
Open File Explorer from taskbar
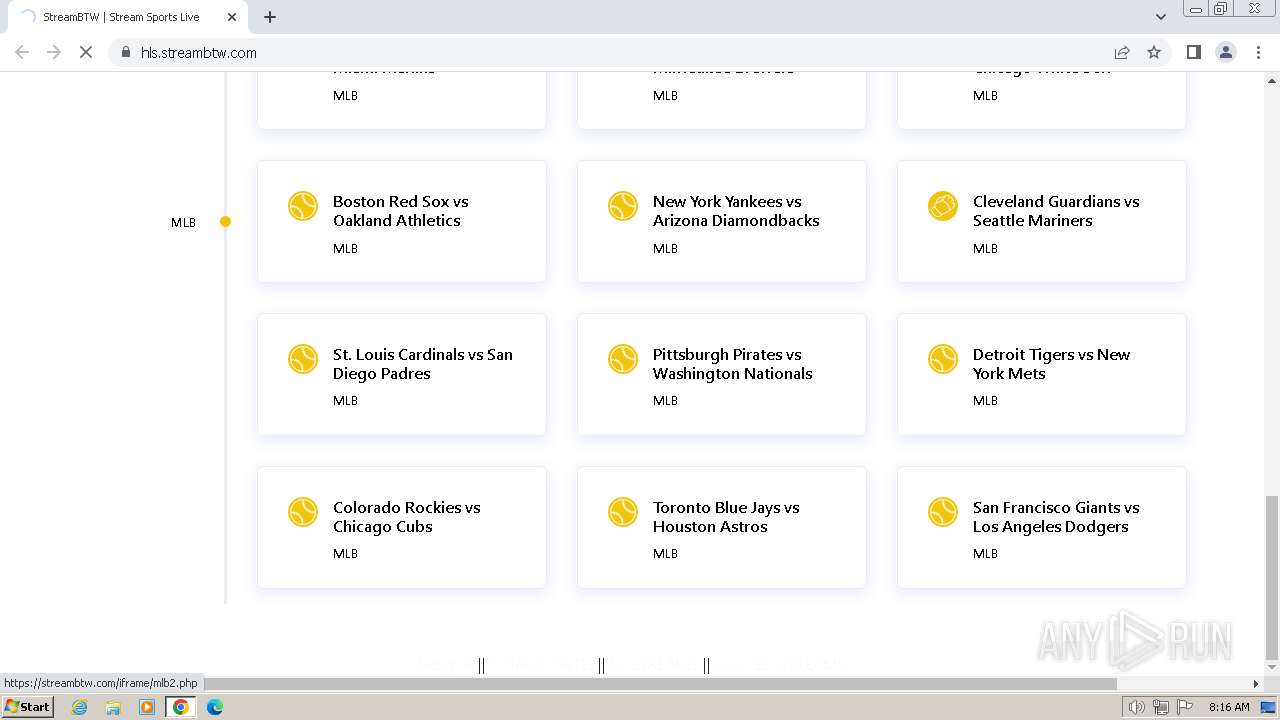[113, 707]
